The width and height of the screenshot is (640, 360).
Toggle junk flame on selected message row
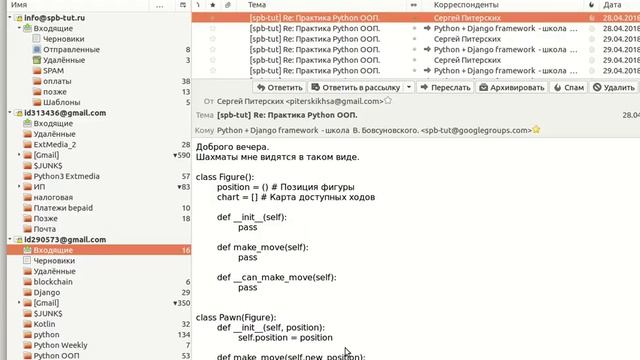[592, 18]
